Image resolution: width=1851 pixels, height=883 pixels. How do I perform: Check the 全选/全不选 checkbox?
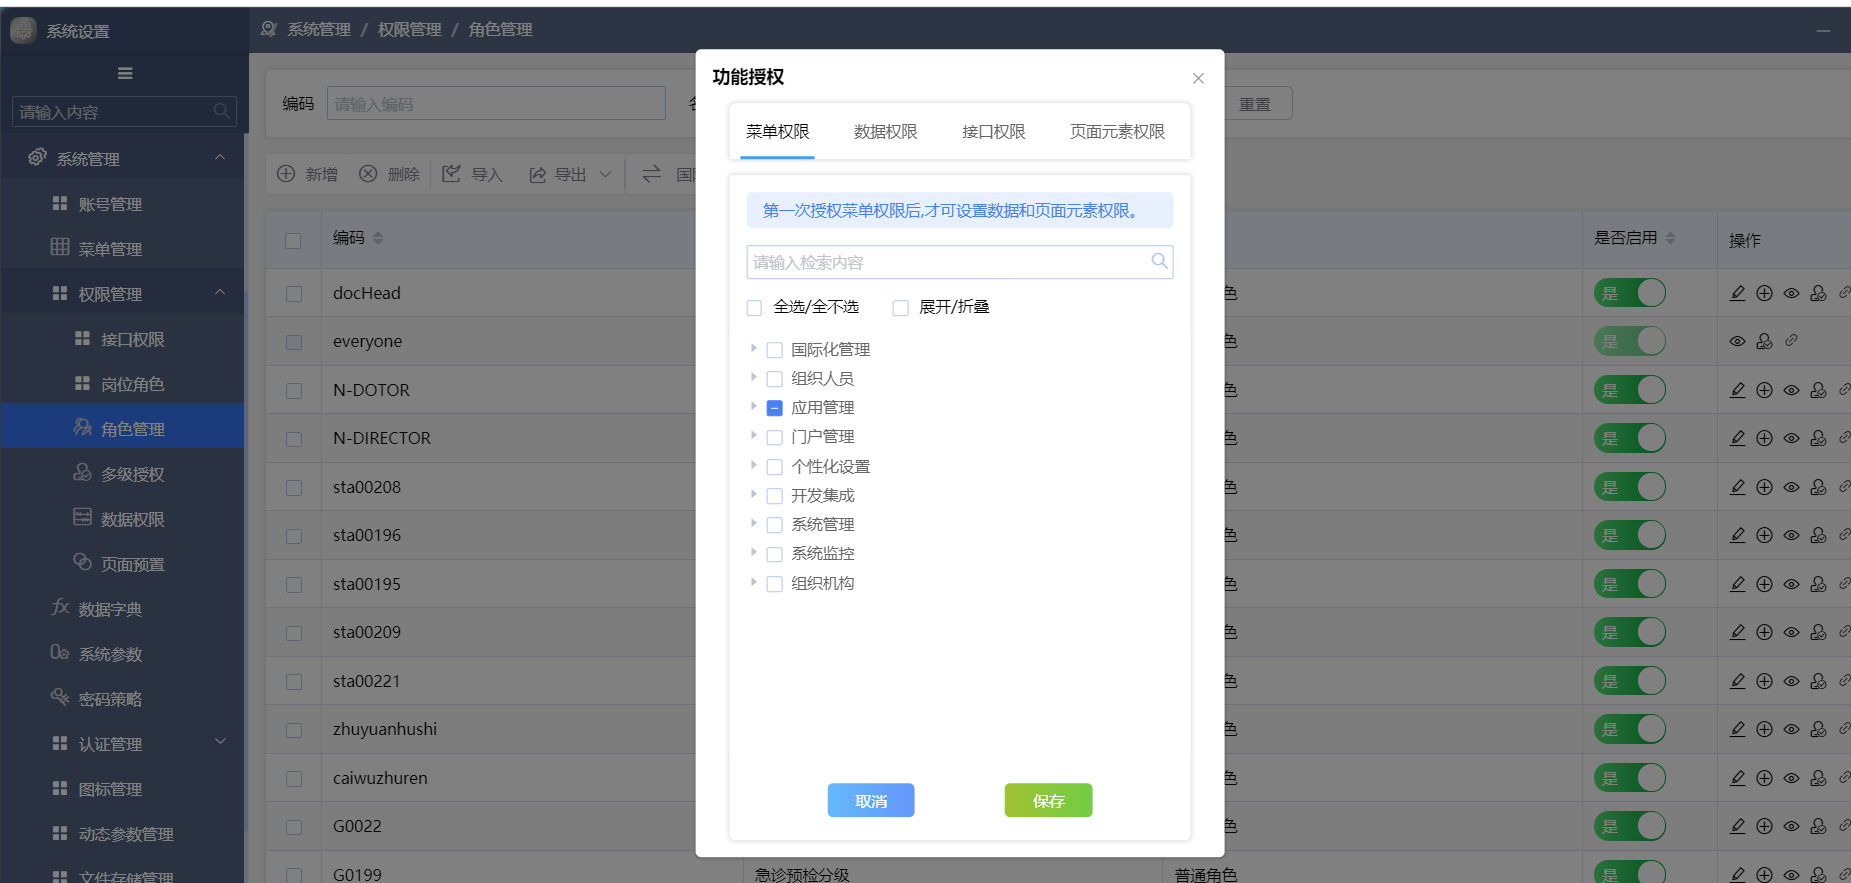pyautogui.click(x=754, y=308)
